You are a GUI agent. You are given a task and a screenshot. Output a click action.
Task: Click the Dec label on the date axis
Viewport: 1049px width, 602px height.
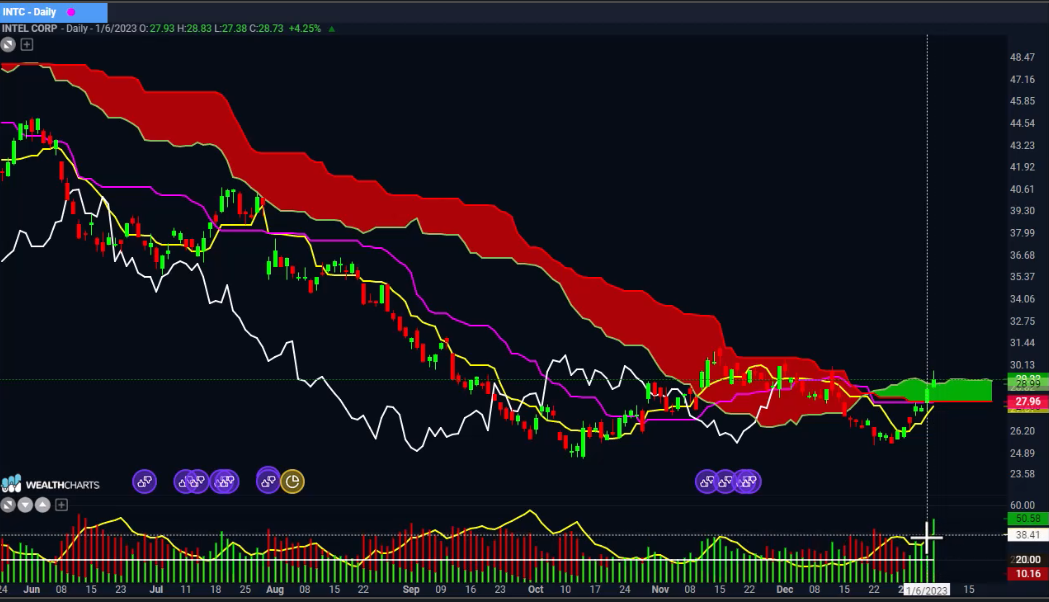[x=785, y=589]
